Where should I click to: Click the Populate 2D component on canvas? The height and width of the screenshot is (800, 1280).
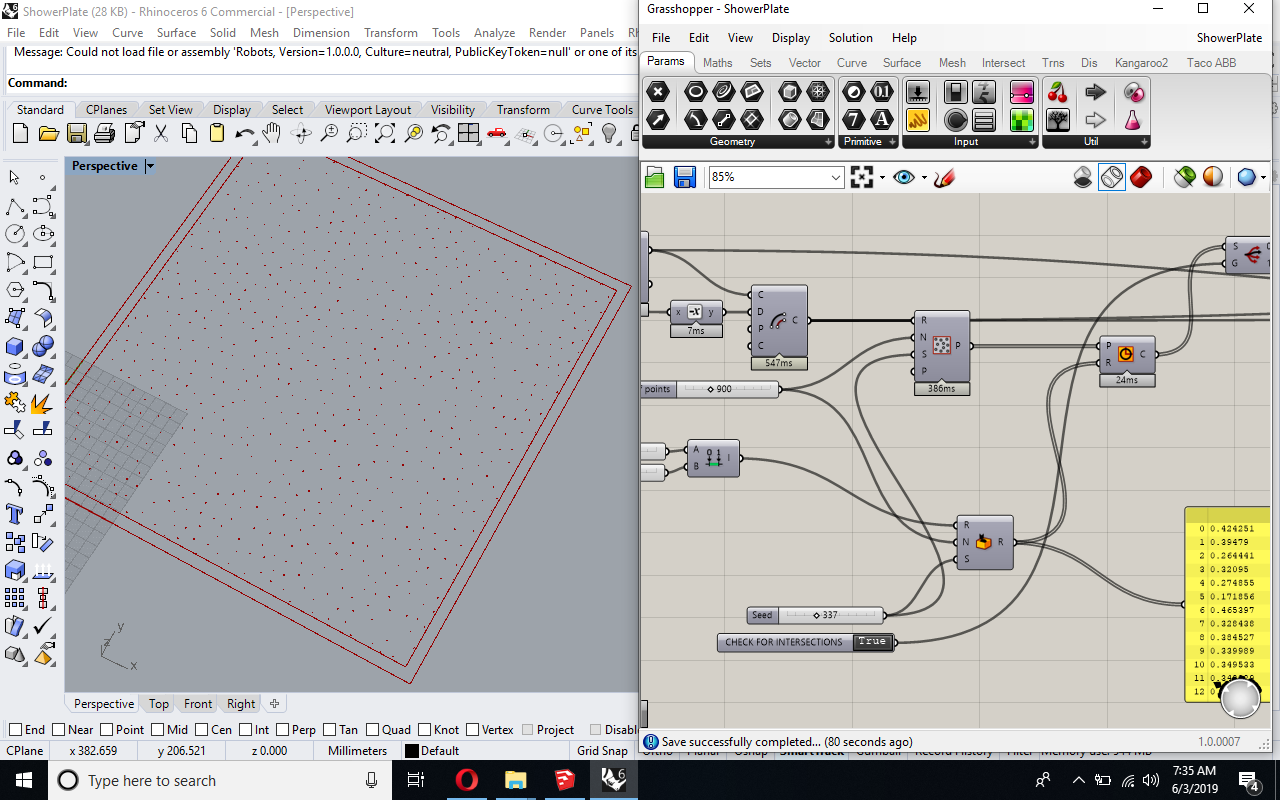[x=941, y=346]
